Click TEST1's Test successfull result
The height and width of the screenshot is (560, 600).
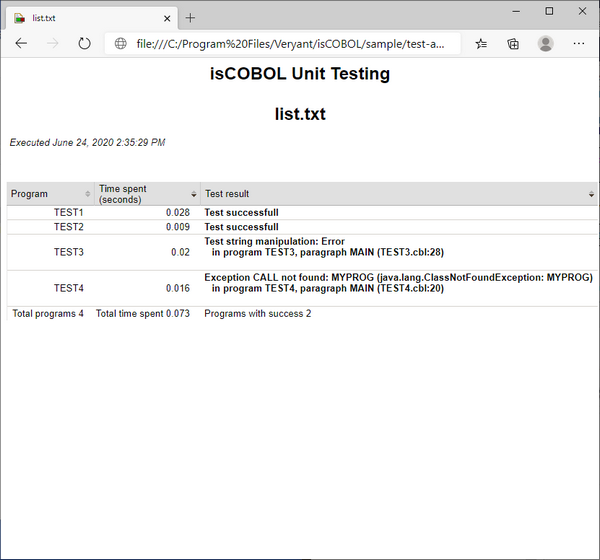click(x=241, y=212)
